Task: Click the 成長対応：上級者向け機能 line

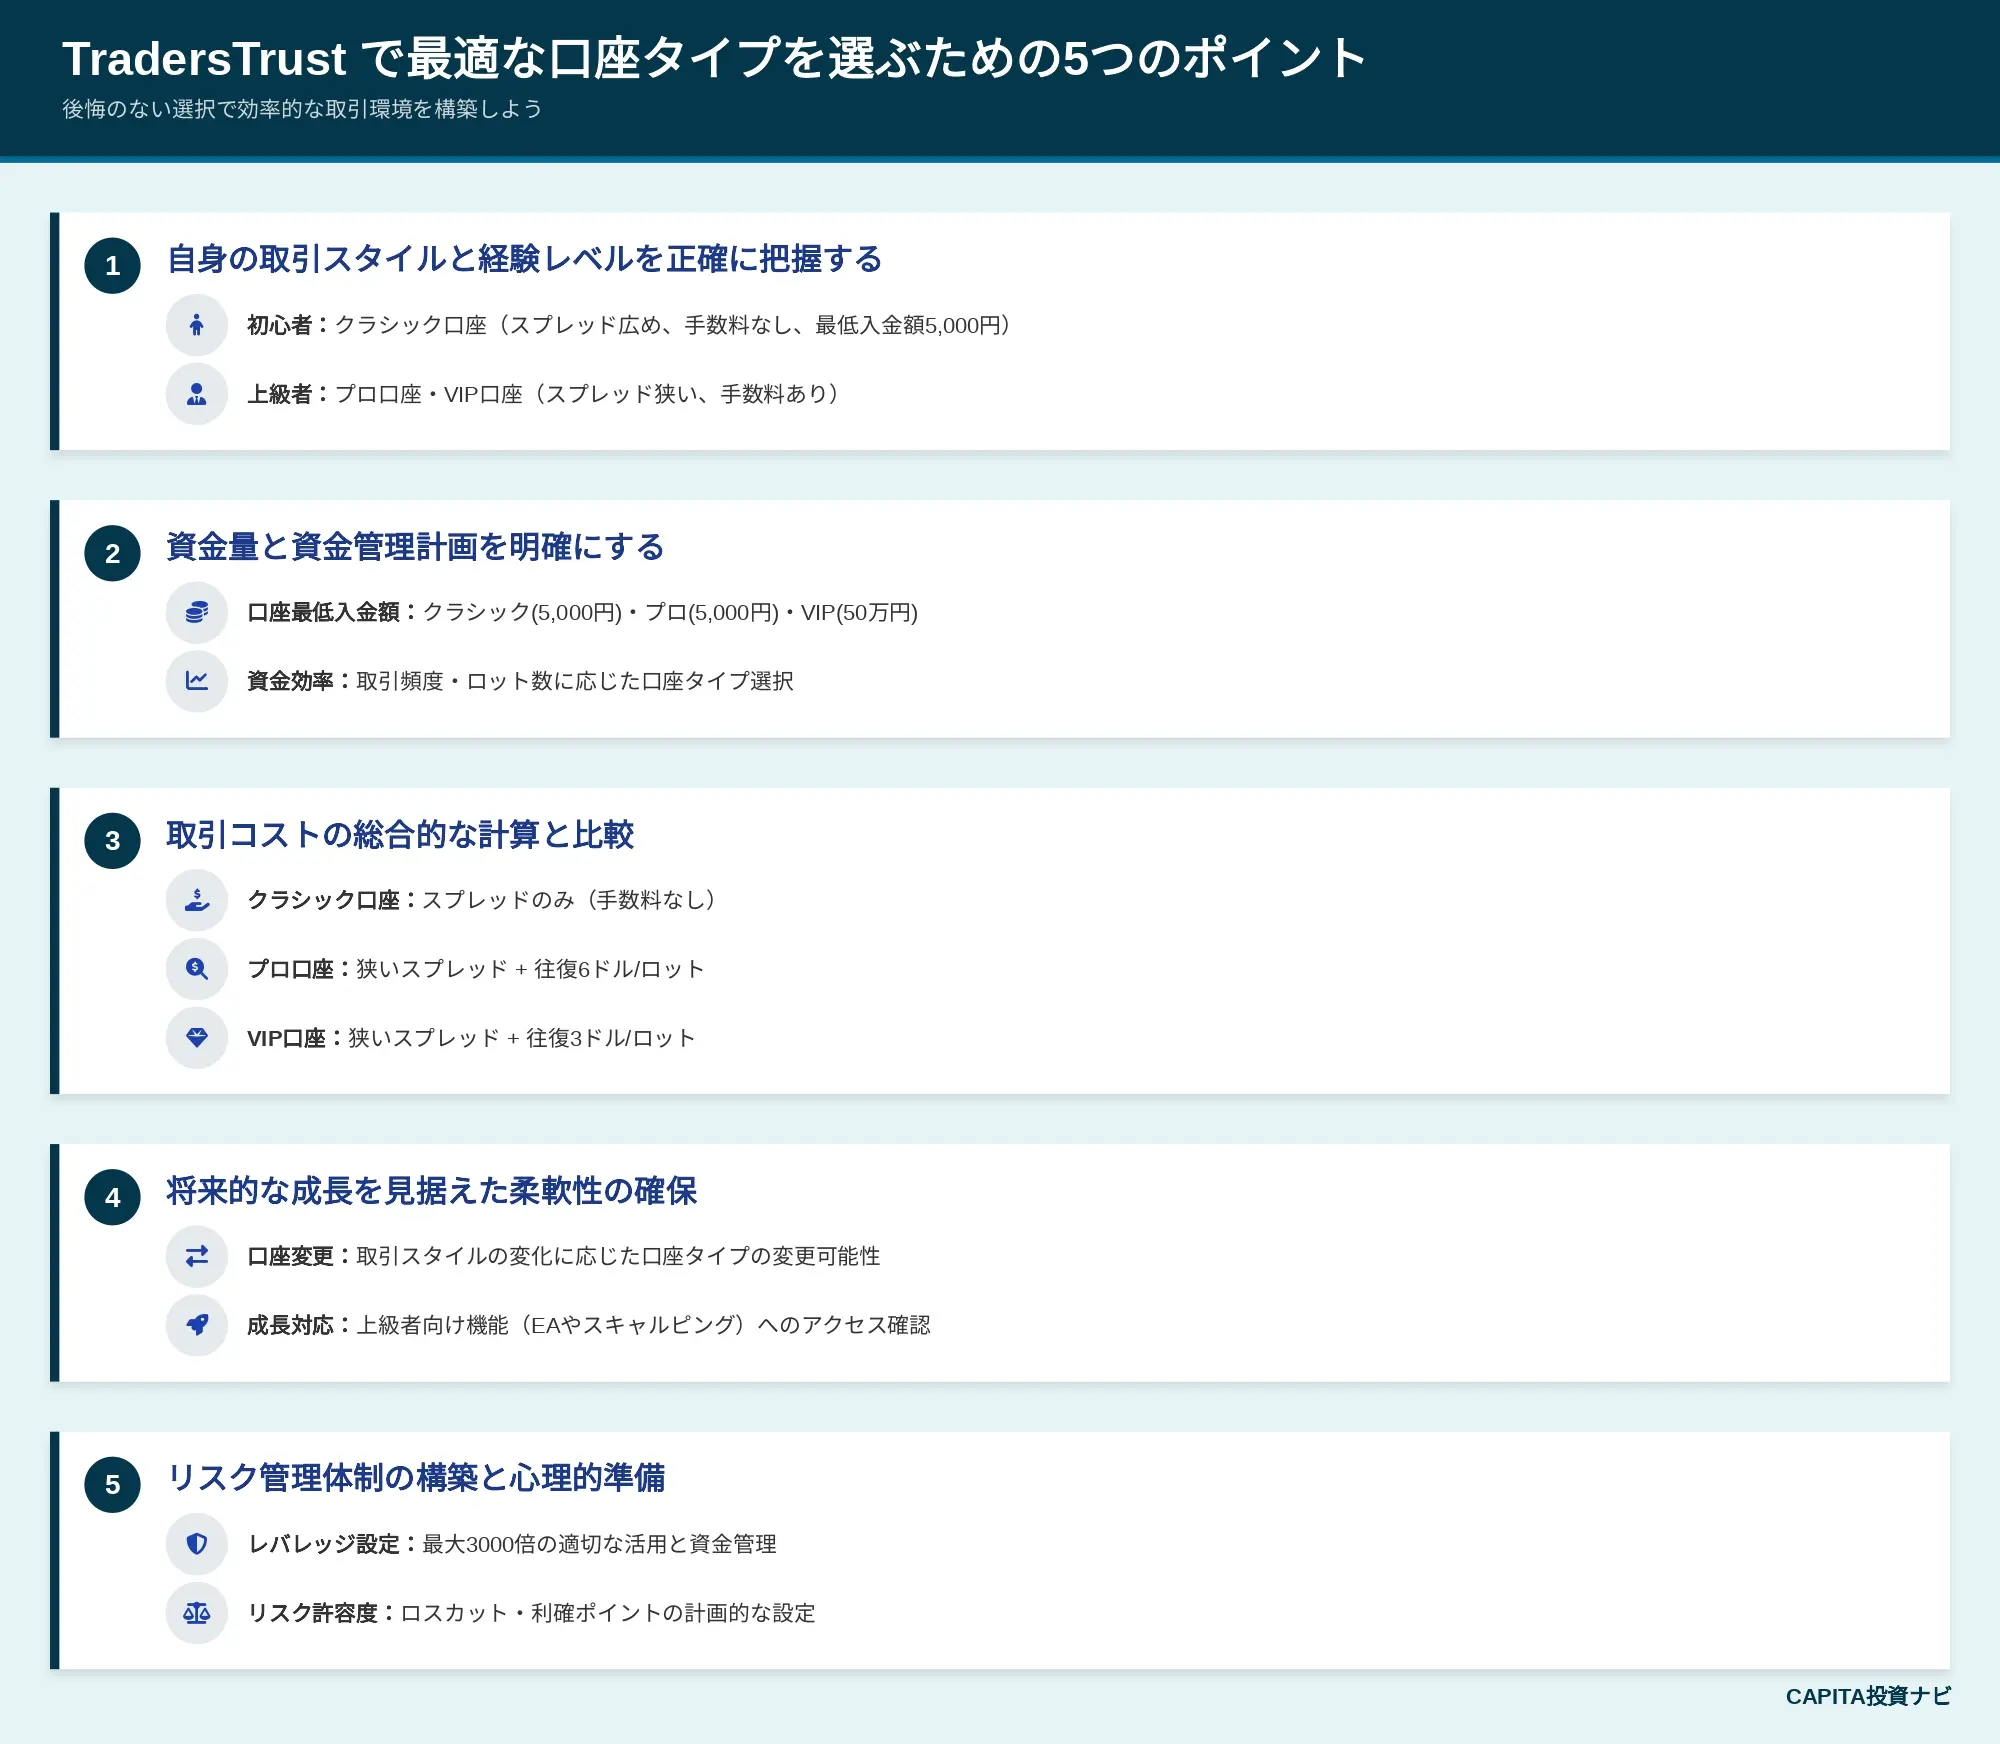Action: pyautogui.click(x=588, y=1325)
